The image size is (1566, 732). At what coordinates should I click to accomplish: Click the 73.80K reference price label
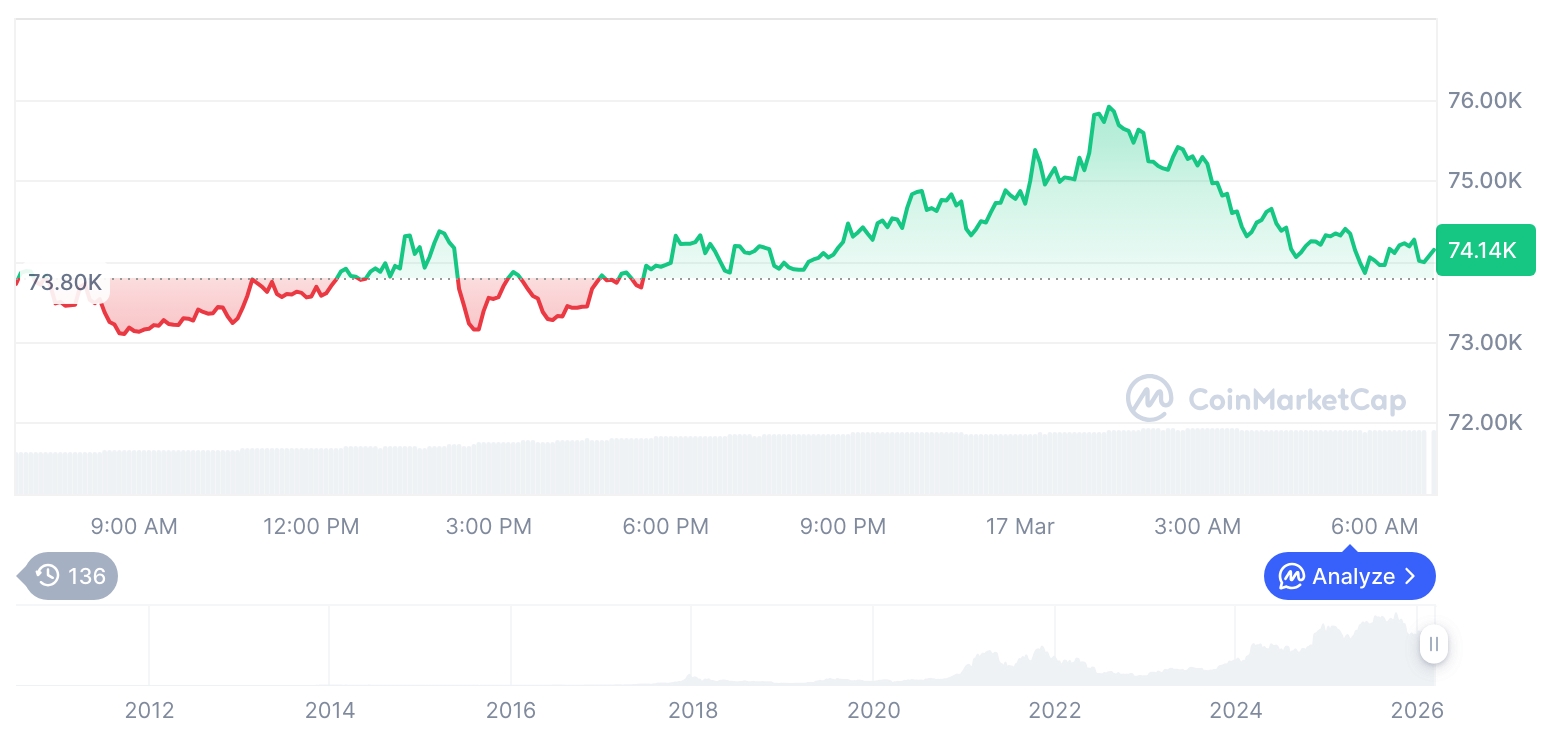(64, 282)
